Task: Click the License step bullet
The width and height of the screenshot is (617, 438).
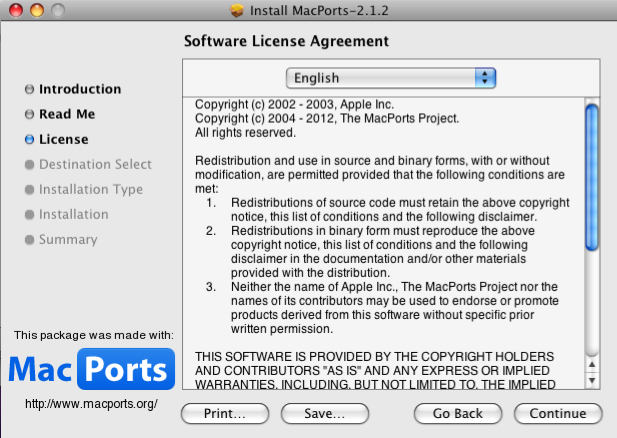Action: [29, 140]
